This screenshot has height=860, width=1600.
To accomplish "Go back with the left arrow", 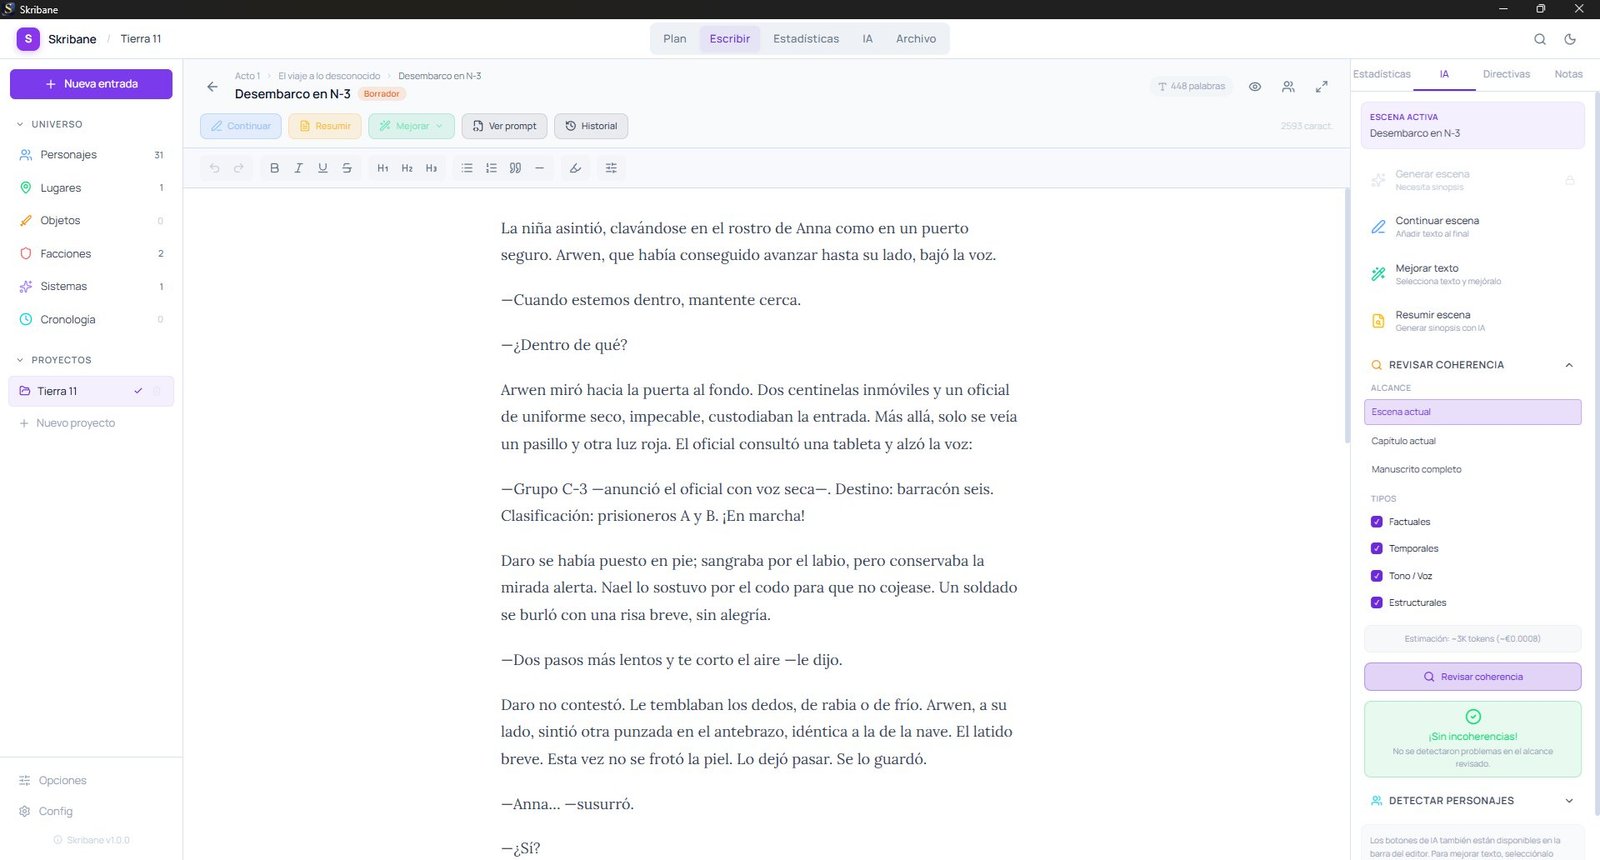I will point(212,87).
